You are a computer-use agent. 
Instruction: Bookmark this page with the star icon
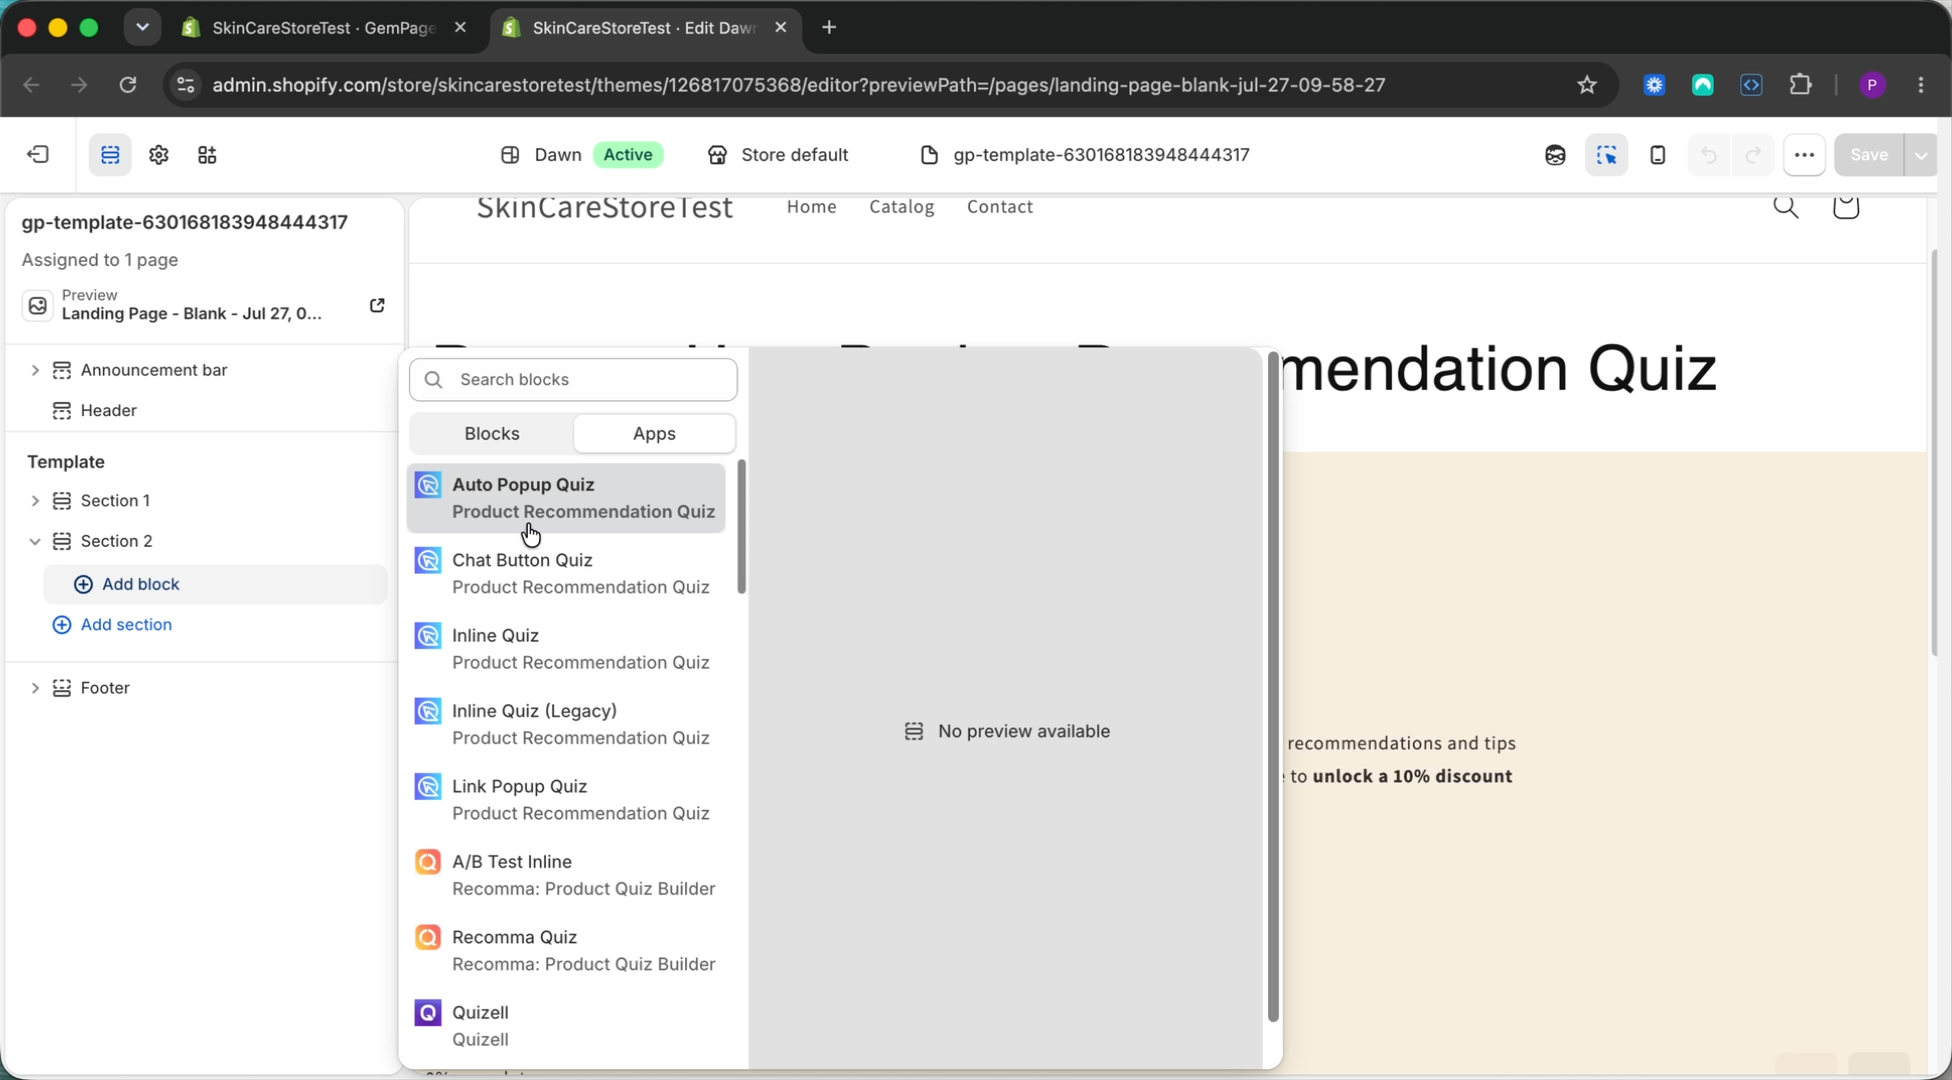(1587, 85)
